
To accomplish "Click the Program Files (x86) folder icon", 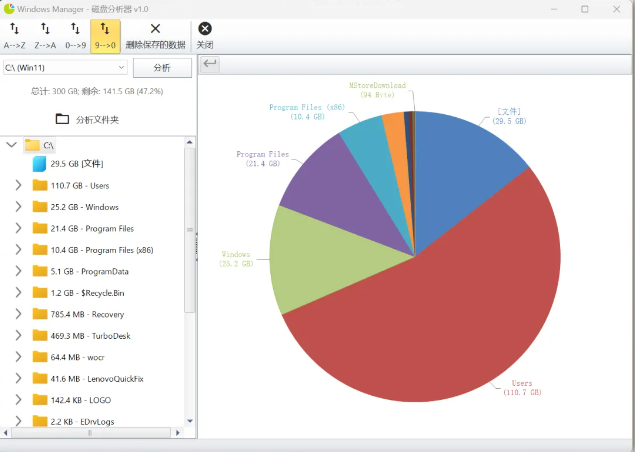I will click(x=40, y=249).
